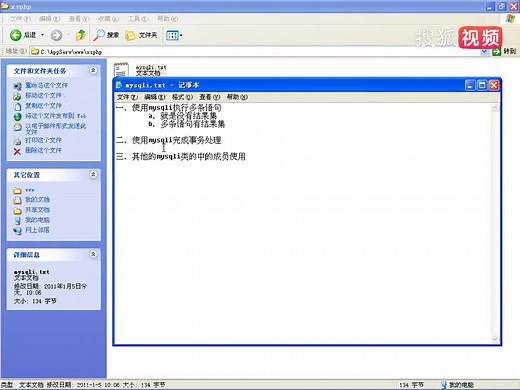Open Explorer Tools menu
Screen dimensions: 520x390
[x=138, y=19]
